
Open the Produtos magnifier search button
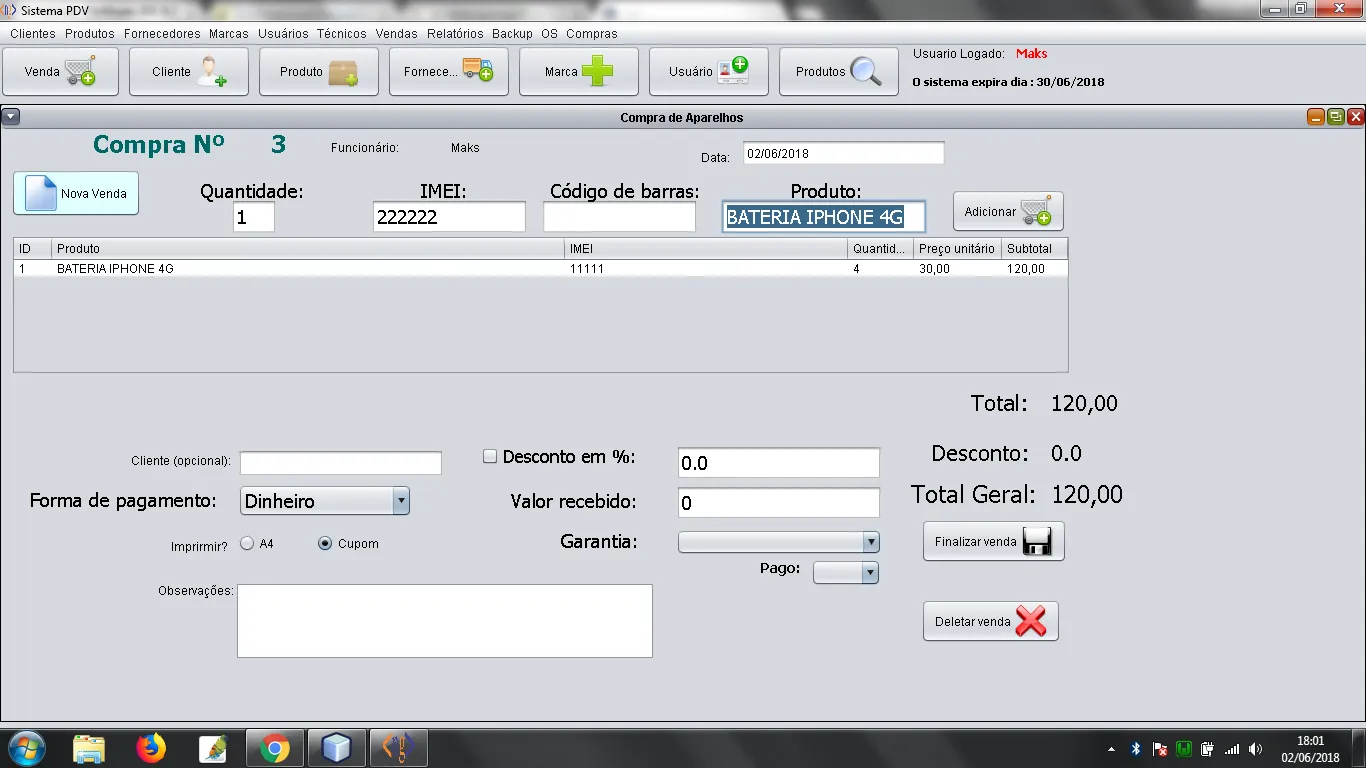(x=839, y=72)
